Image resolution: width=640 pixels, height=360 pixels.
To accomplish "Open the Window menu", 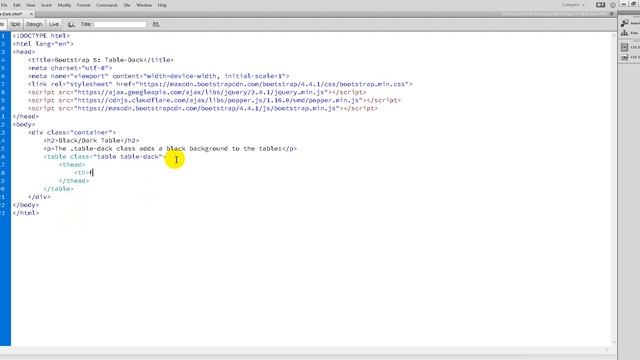I will point(144,5).
